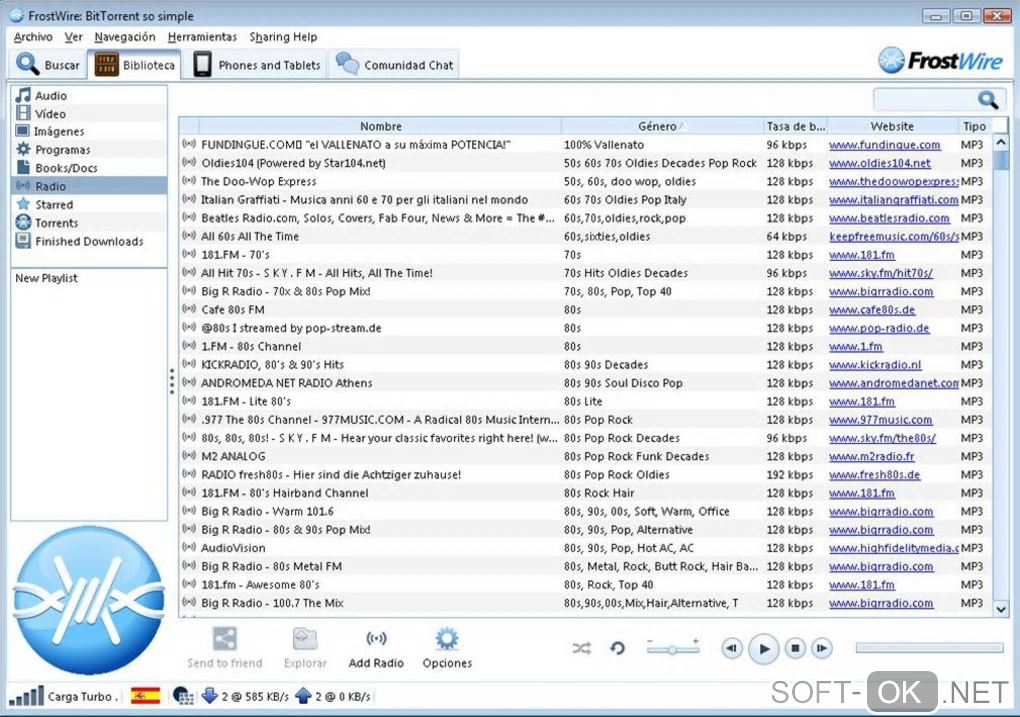Click the volume slider

tap(672, 649)
